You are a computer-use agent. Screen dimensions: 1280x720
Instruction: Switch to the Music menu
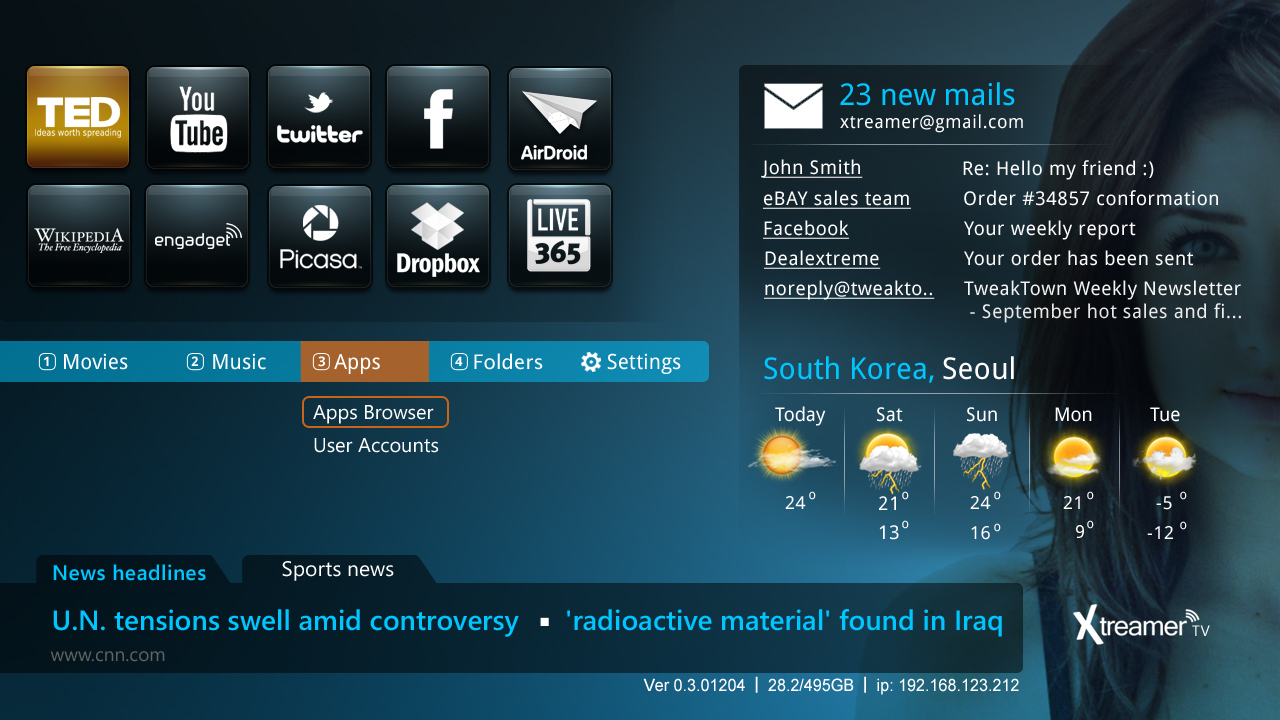click(x=227, y=362)
